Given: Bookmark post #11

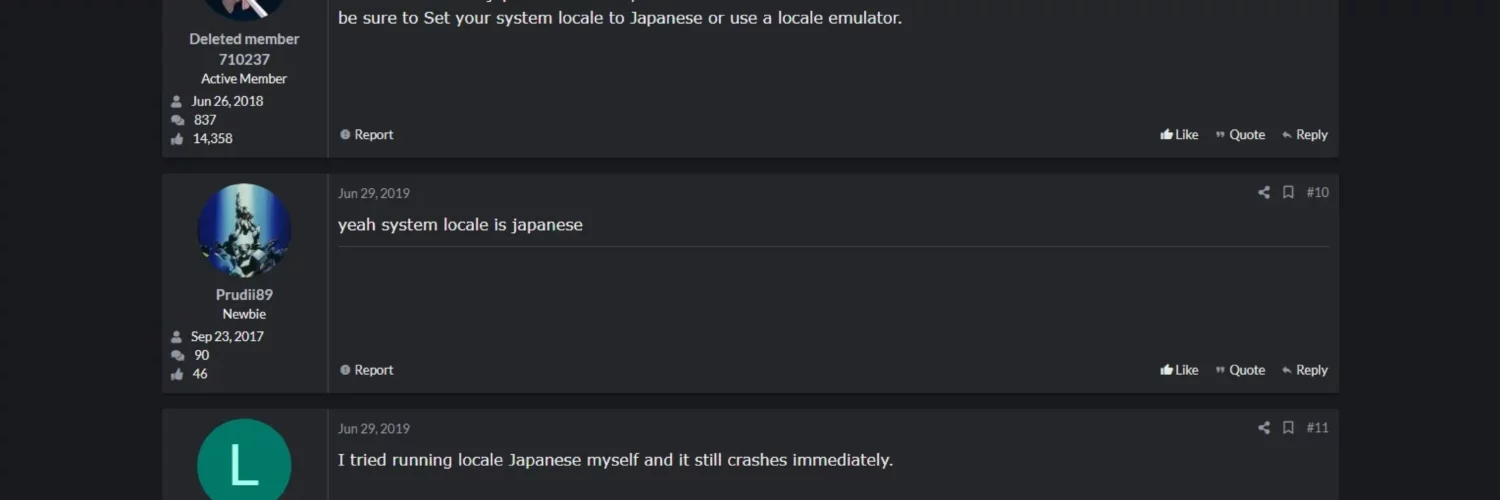Looking at the screenshot, I should pyautogui.click(x=1288, y=428).
